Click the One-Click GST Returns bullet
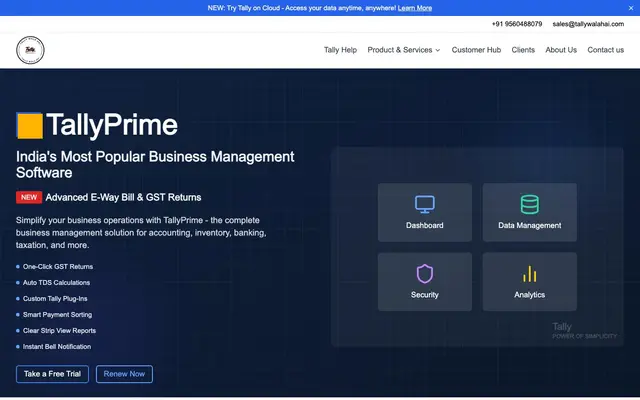 pos(58,267)
